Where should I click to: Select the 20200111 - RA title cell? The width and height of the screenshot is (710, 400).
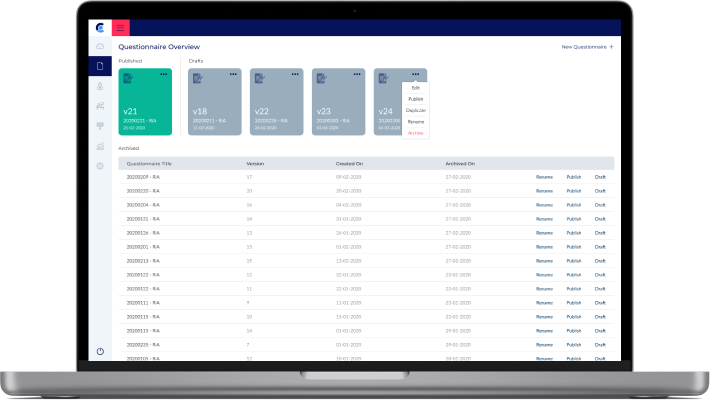(143, 303)
